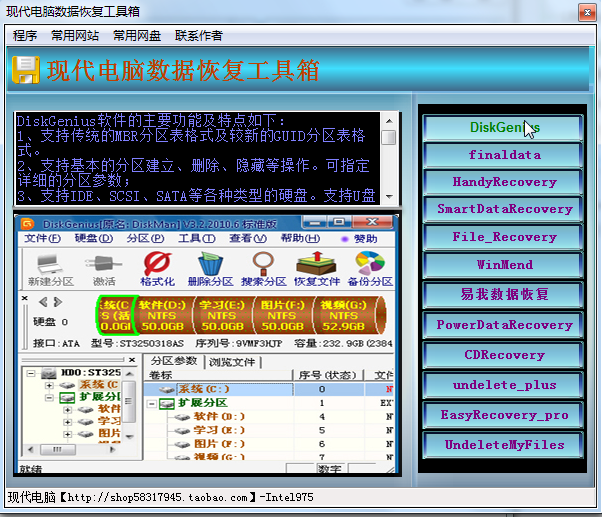The image size is (602, 517).
Task: Open the 联系作者 menu
Action: [198, 36]
